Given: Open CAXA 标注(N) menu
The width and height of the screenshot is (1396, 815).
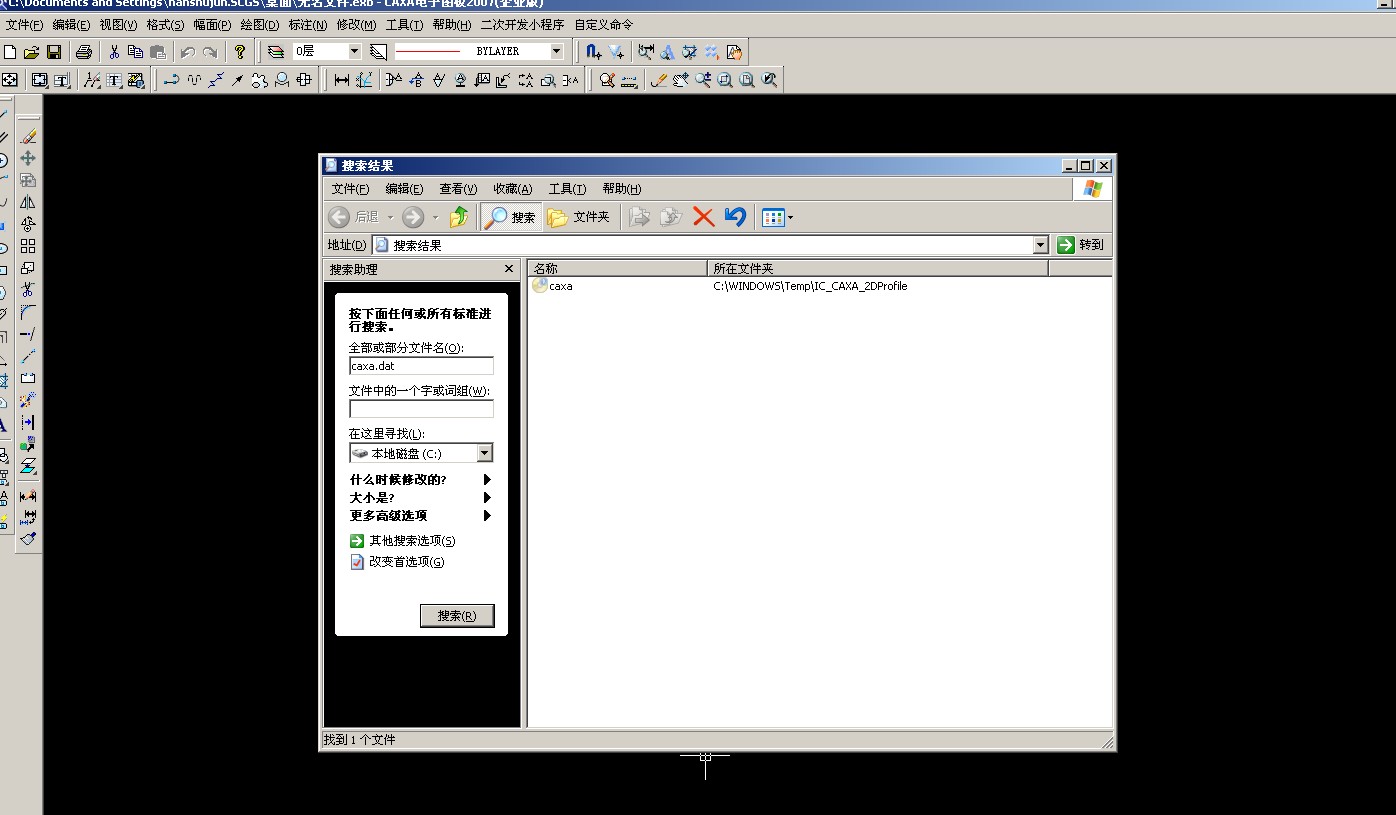Looking at the screenshot, I should click(x=307, y=24).
